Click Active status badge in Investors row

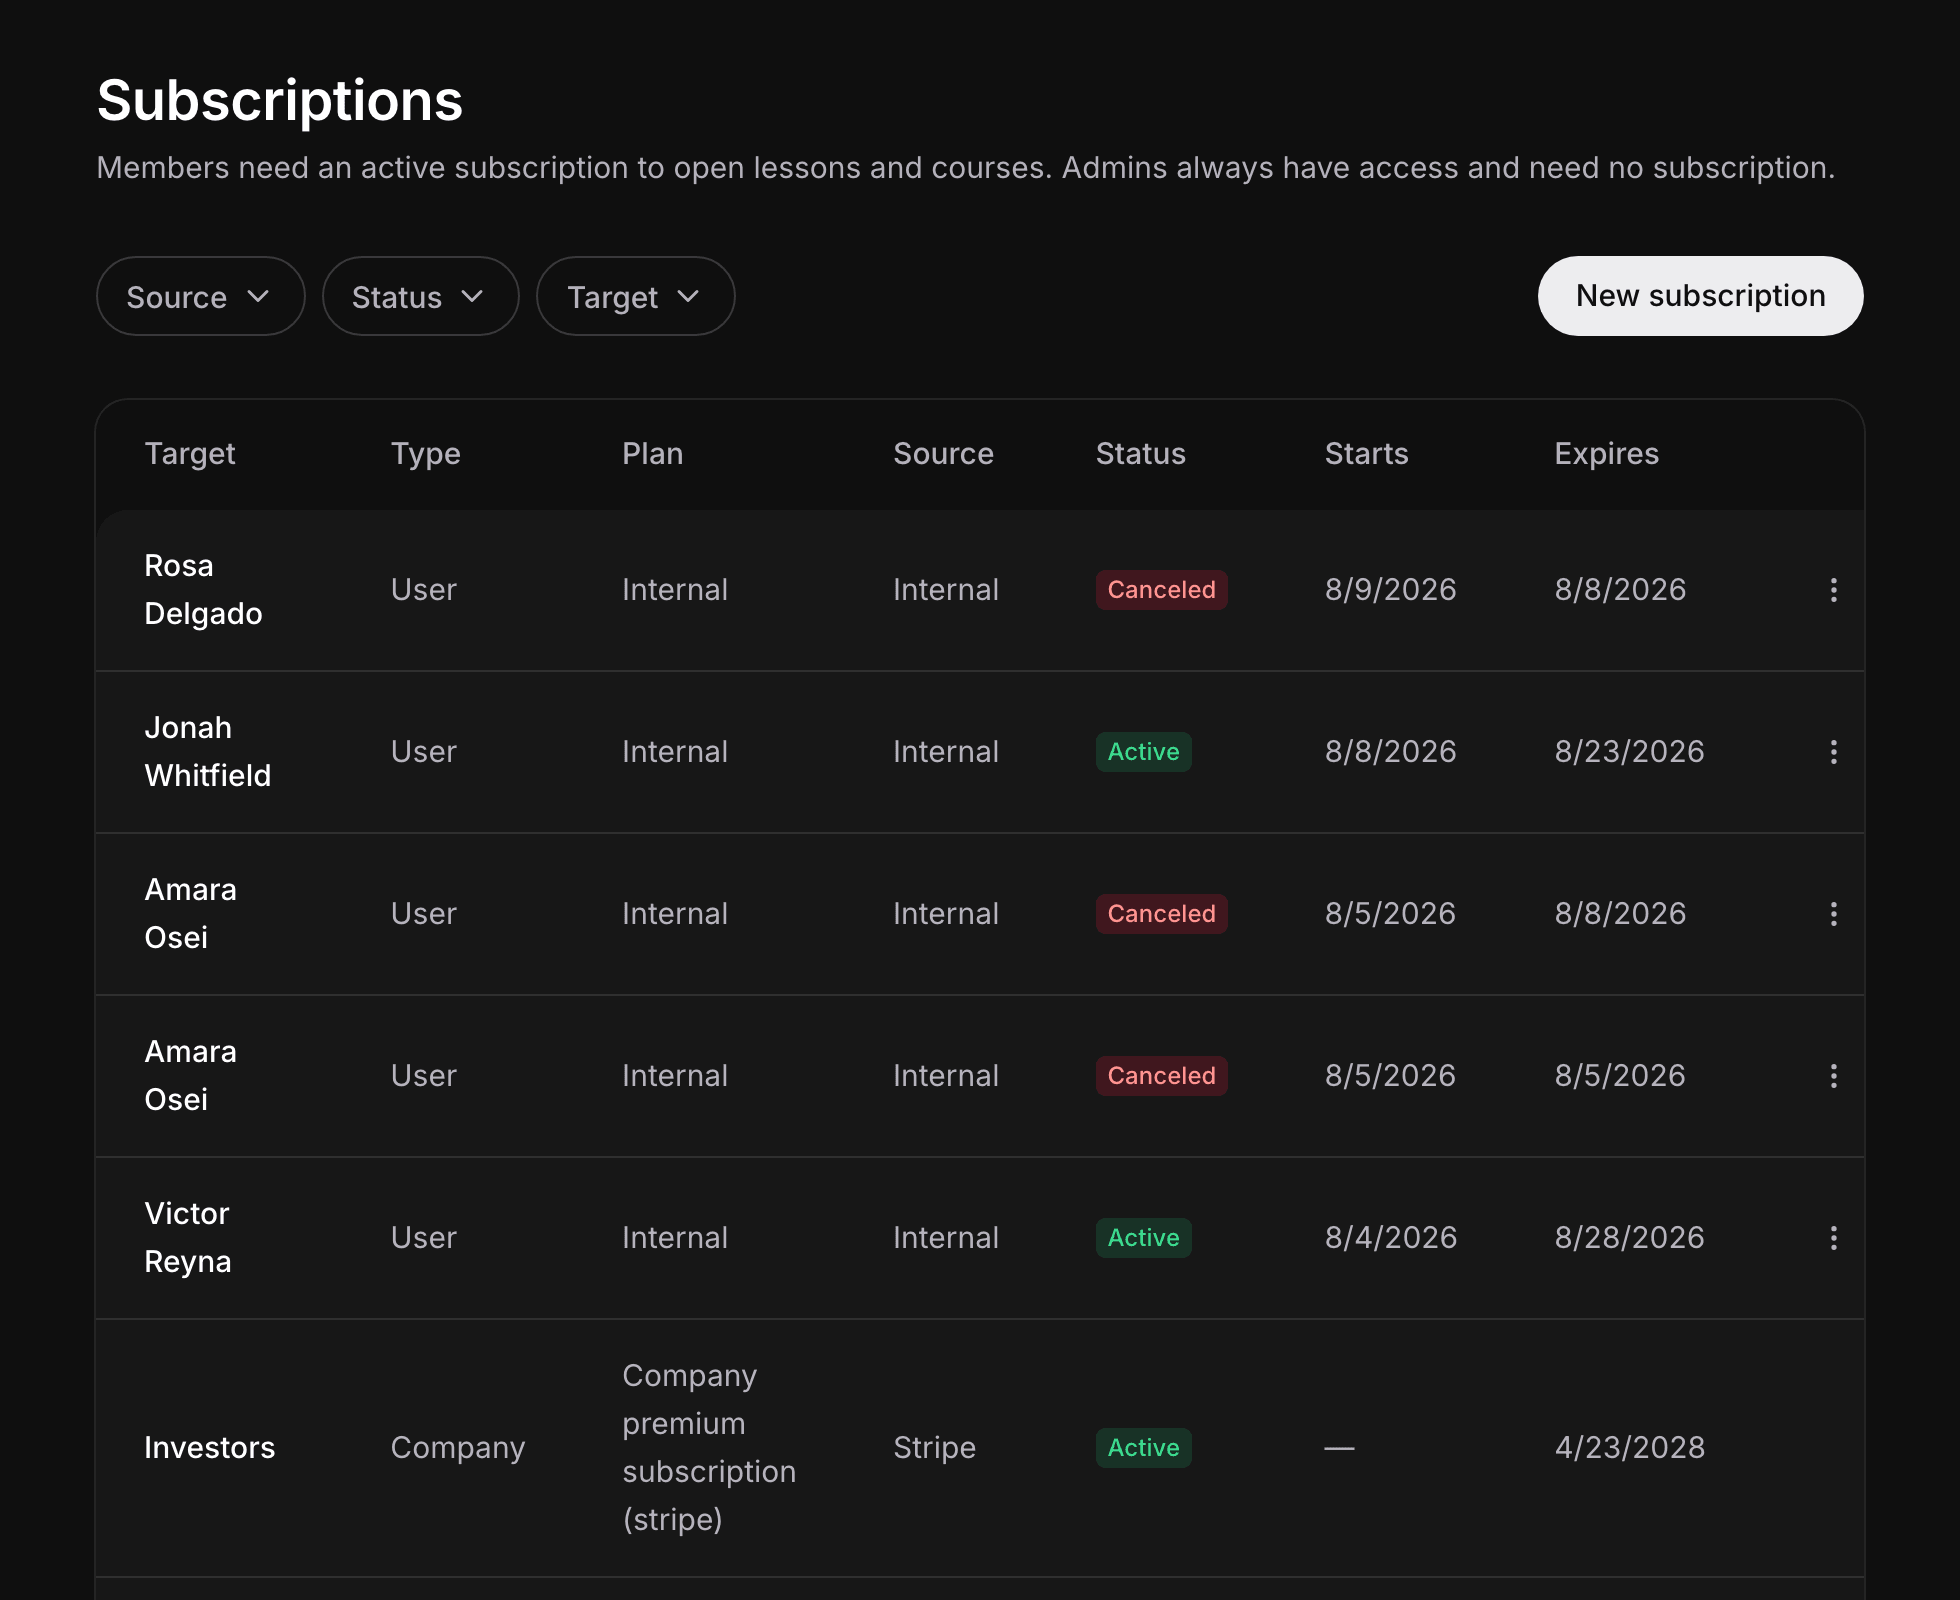1143,1448
